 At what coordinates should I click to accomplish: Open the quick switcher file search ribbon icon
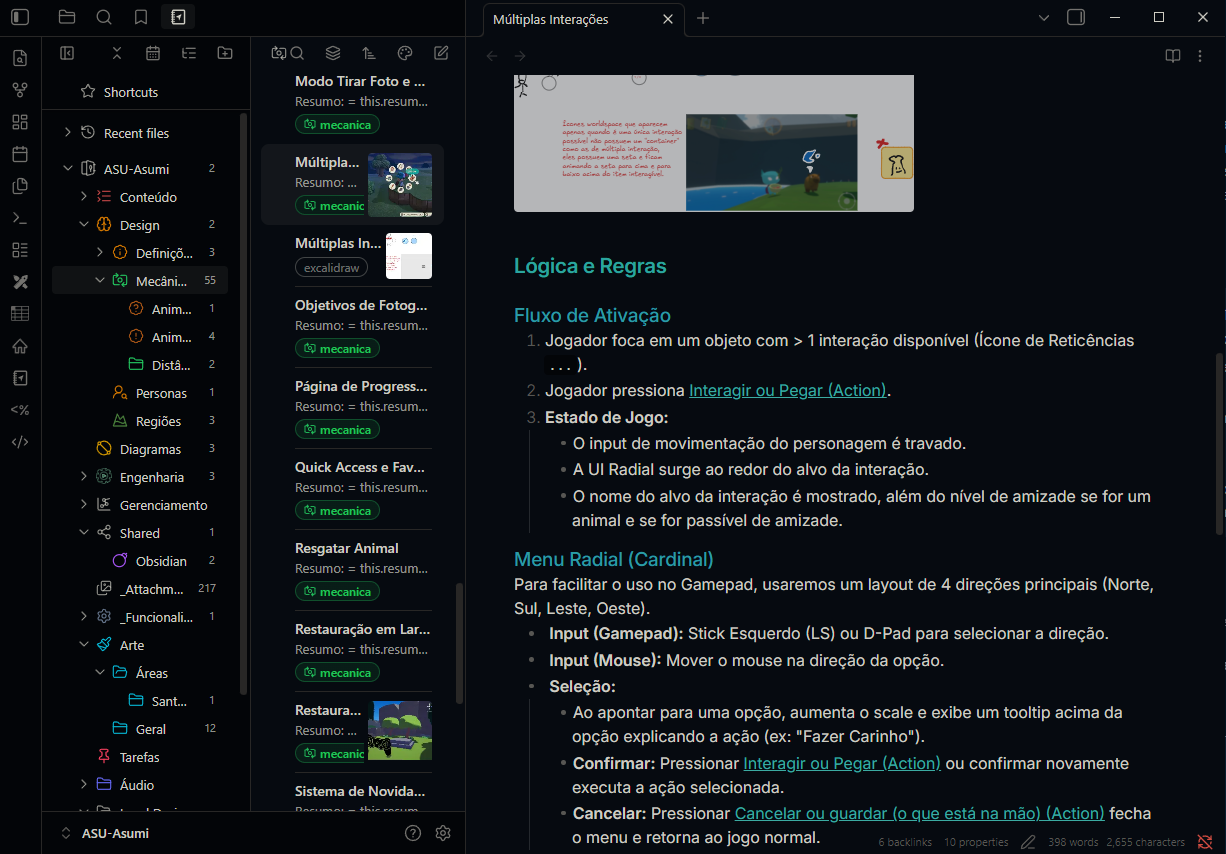click(x=20, y=58)
